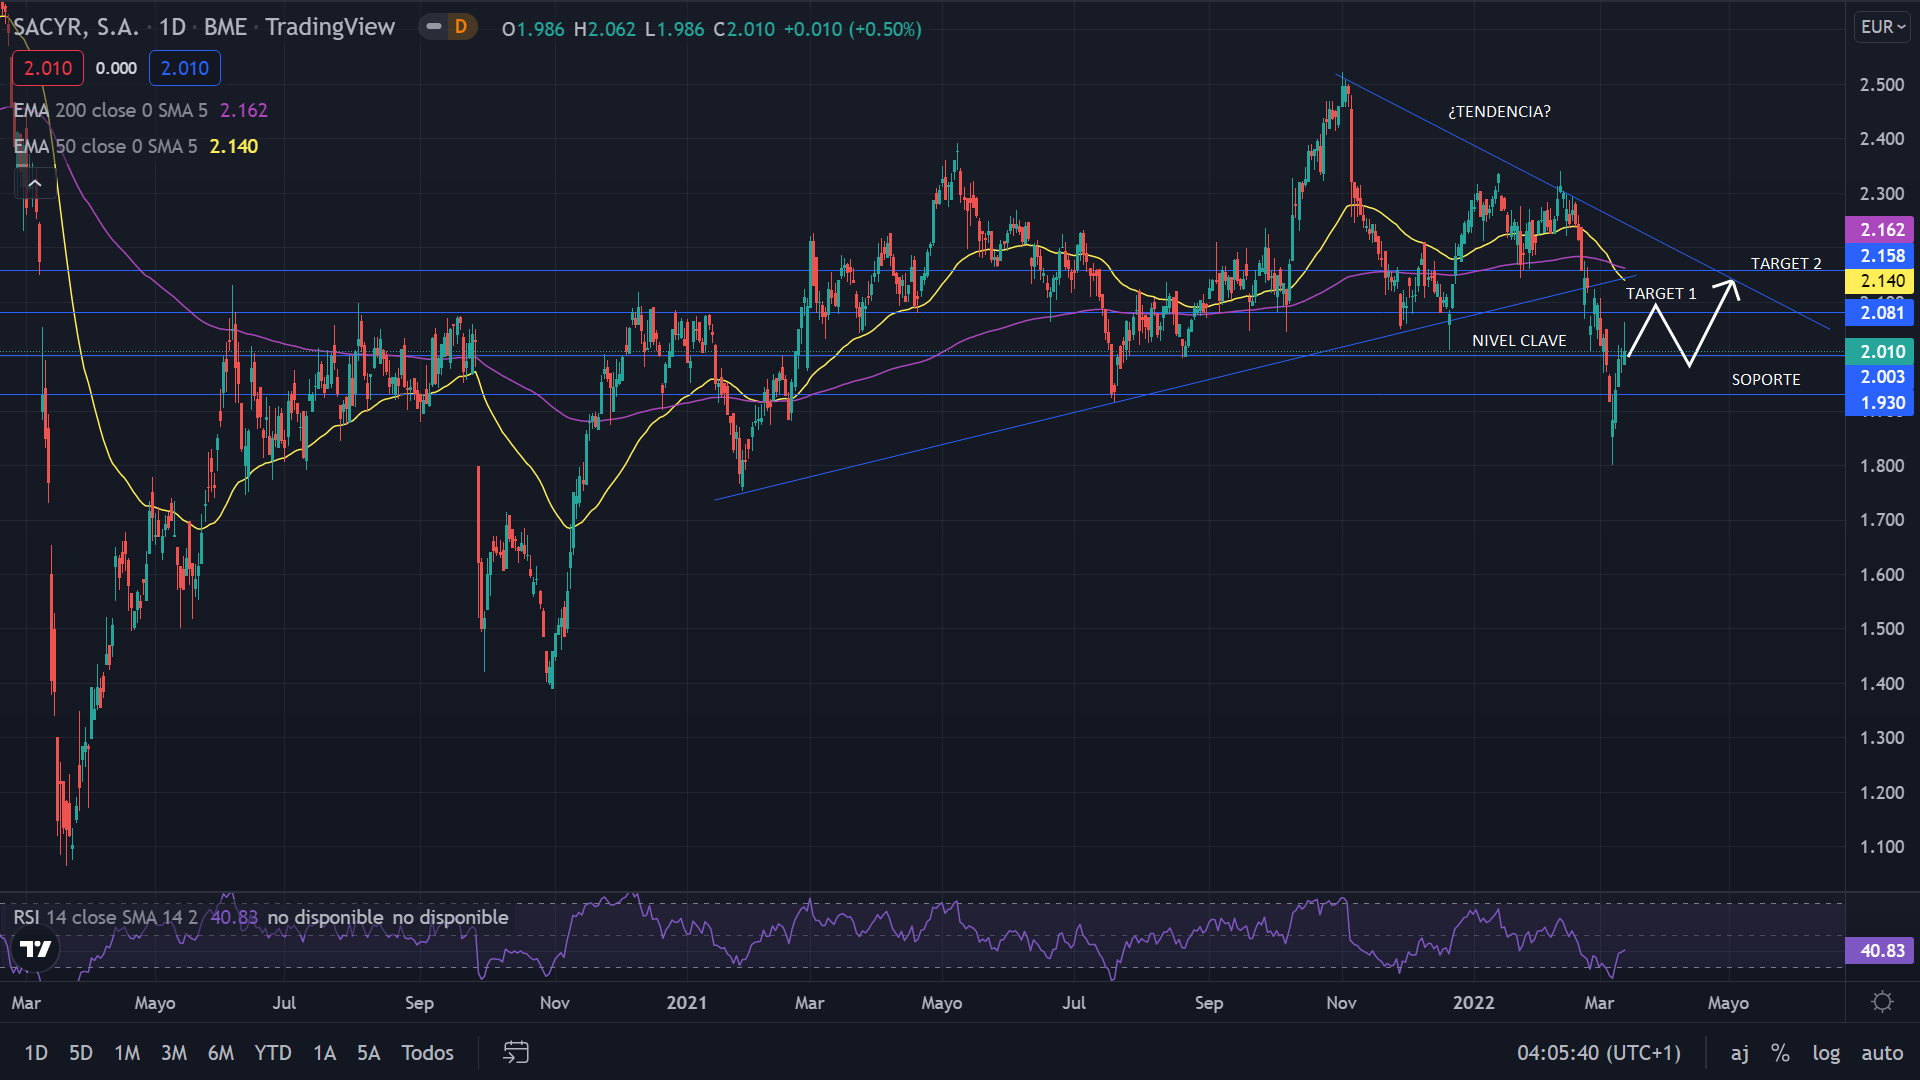Select the SOPORTE text annotation
Viewport: 1920px width, 1080px height.
pos(1765,380)
